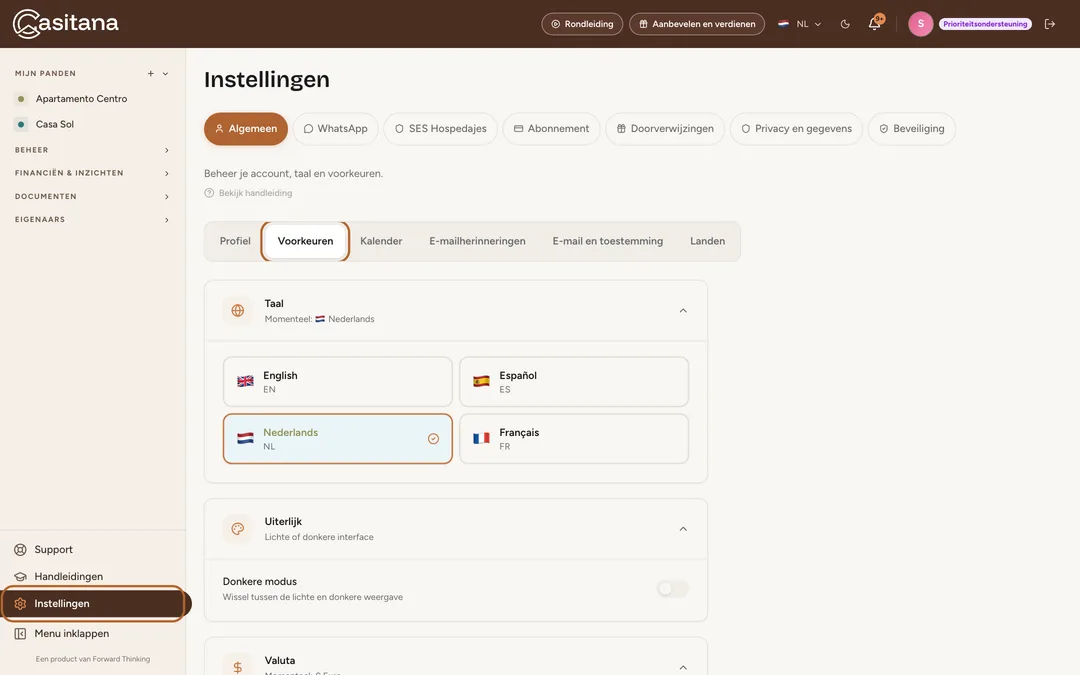Click the Prioriteitsondersteuning badge
This screenshot has height=675, width=1080.
click(x=985, y=24)
